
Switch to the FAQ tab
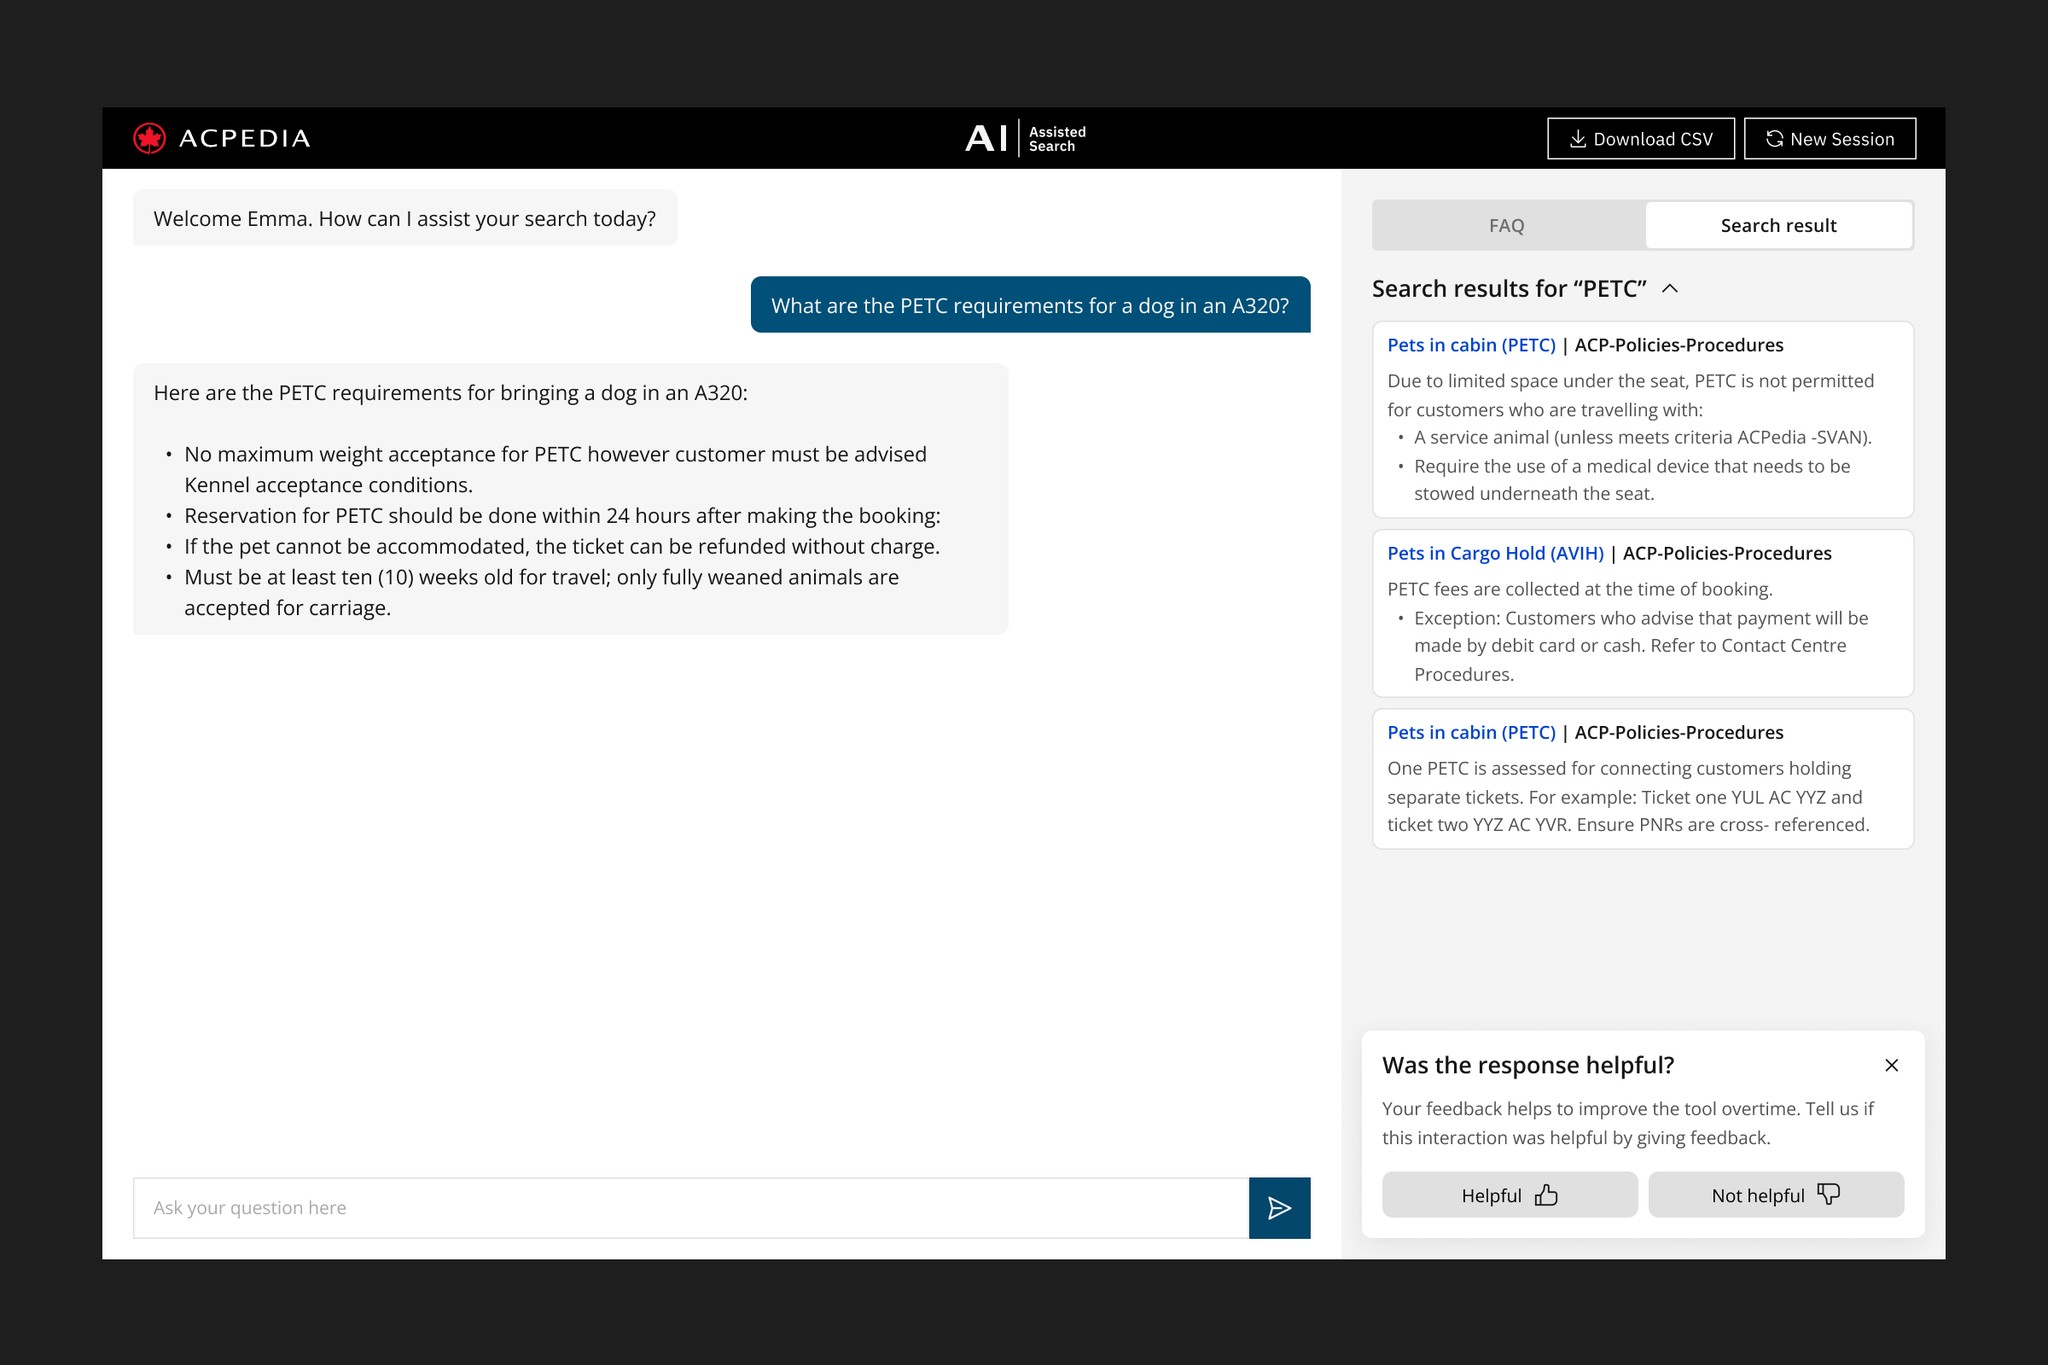coord(1507,226)
